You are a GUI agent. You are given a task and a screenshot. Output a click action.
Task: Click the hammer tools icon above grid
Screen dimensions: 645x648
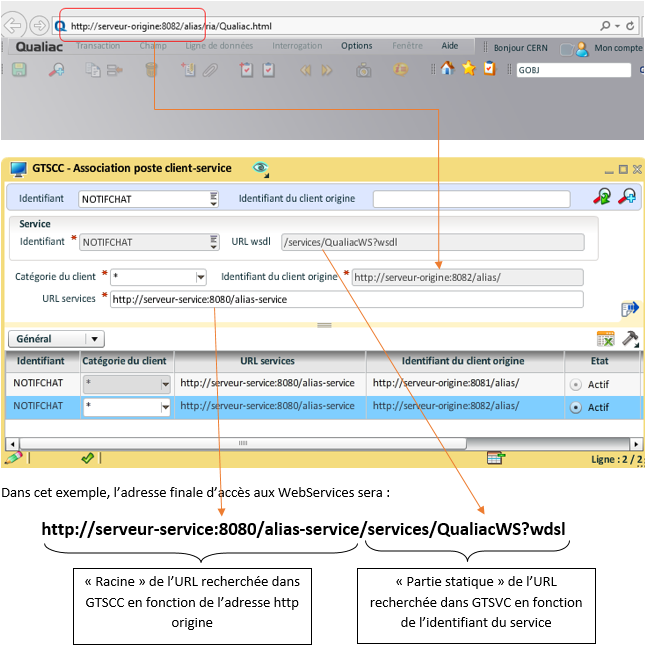[631, 339]
